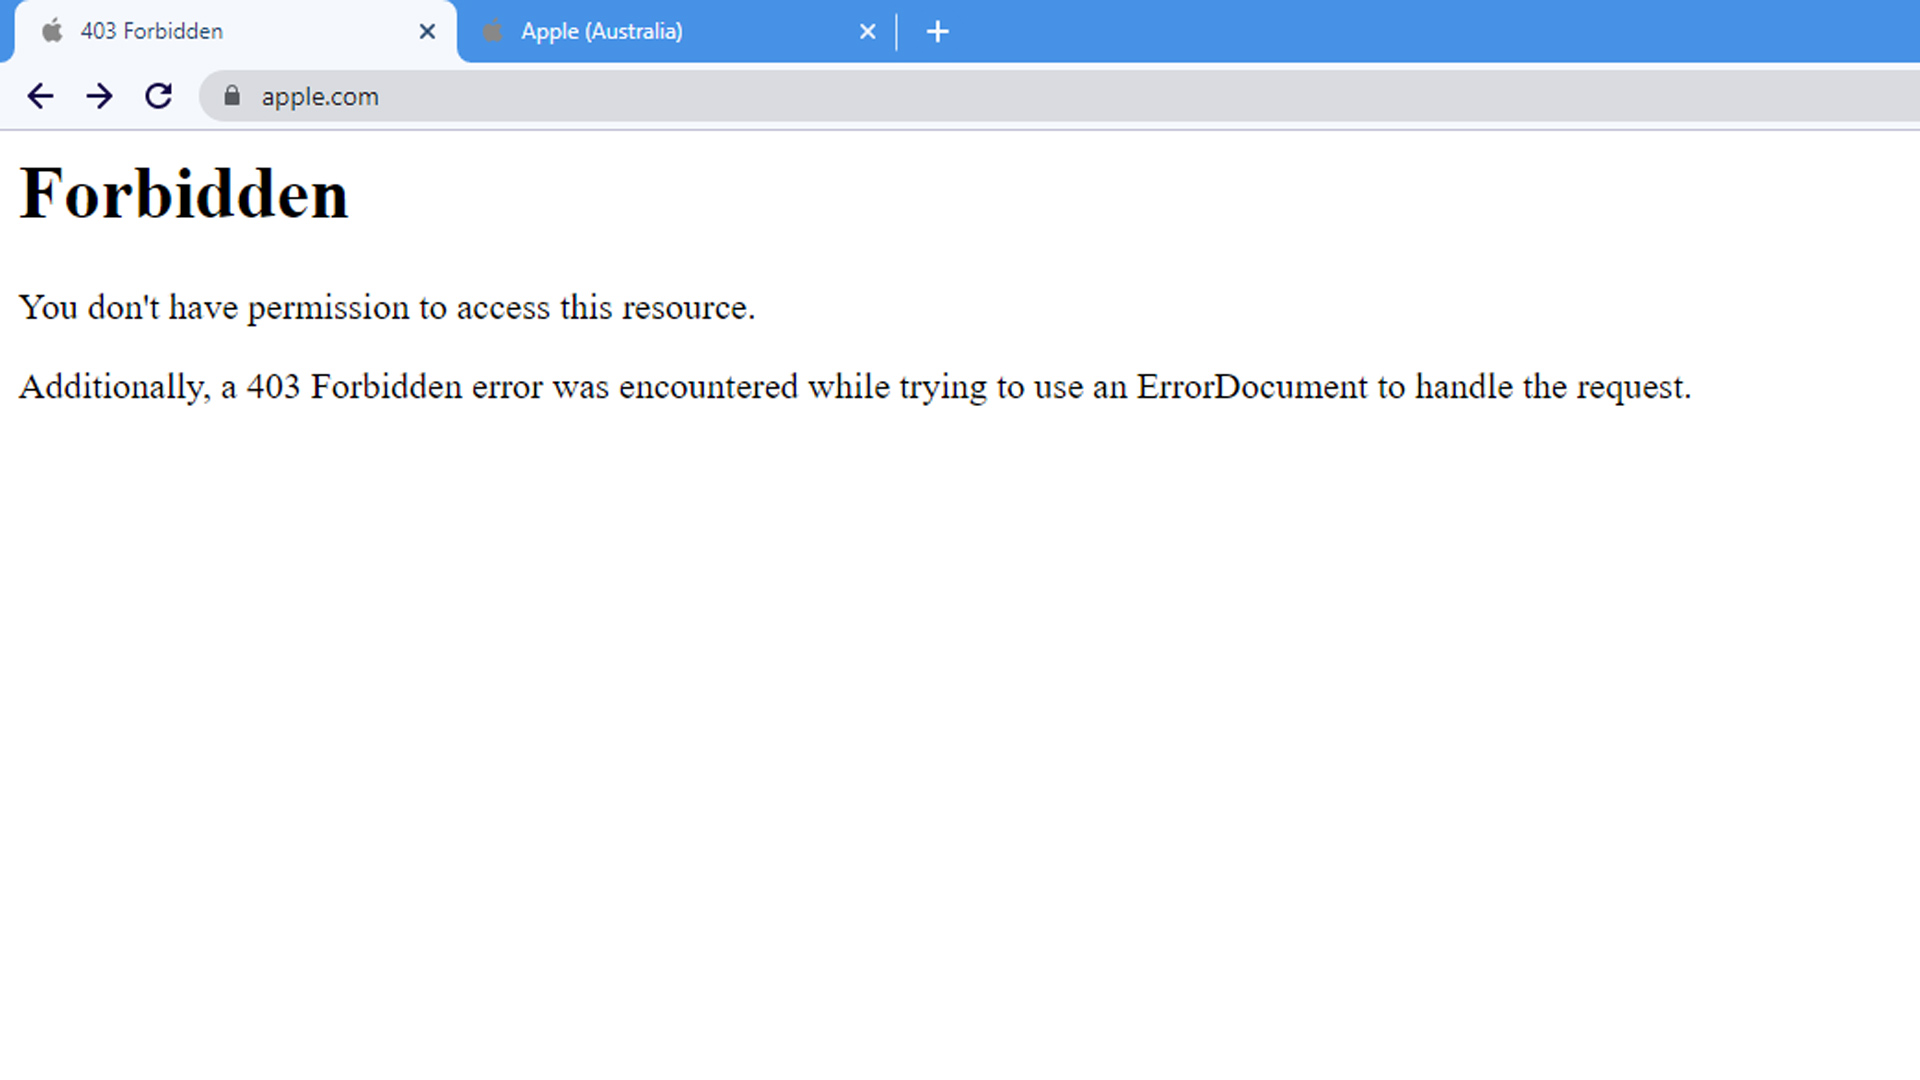Click the "Additionally" word in the error paragraph
Screen dimensions: 1920x1080
(x=113, y=387)
